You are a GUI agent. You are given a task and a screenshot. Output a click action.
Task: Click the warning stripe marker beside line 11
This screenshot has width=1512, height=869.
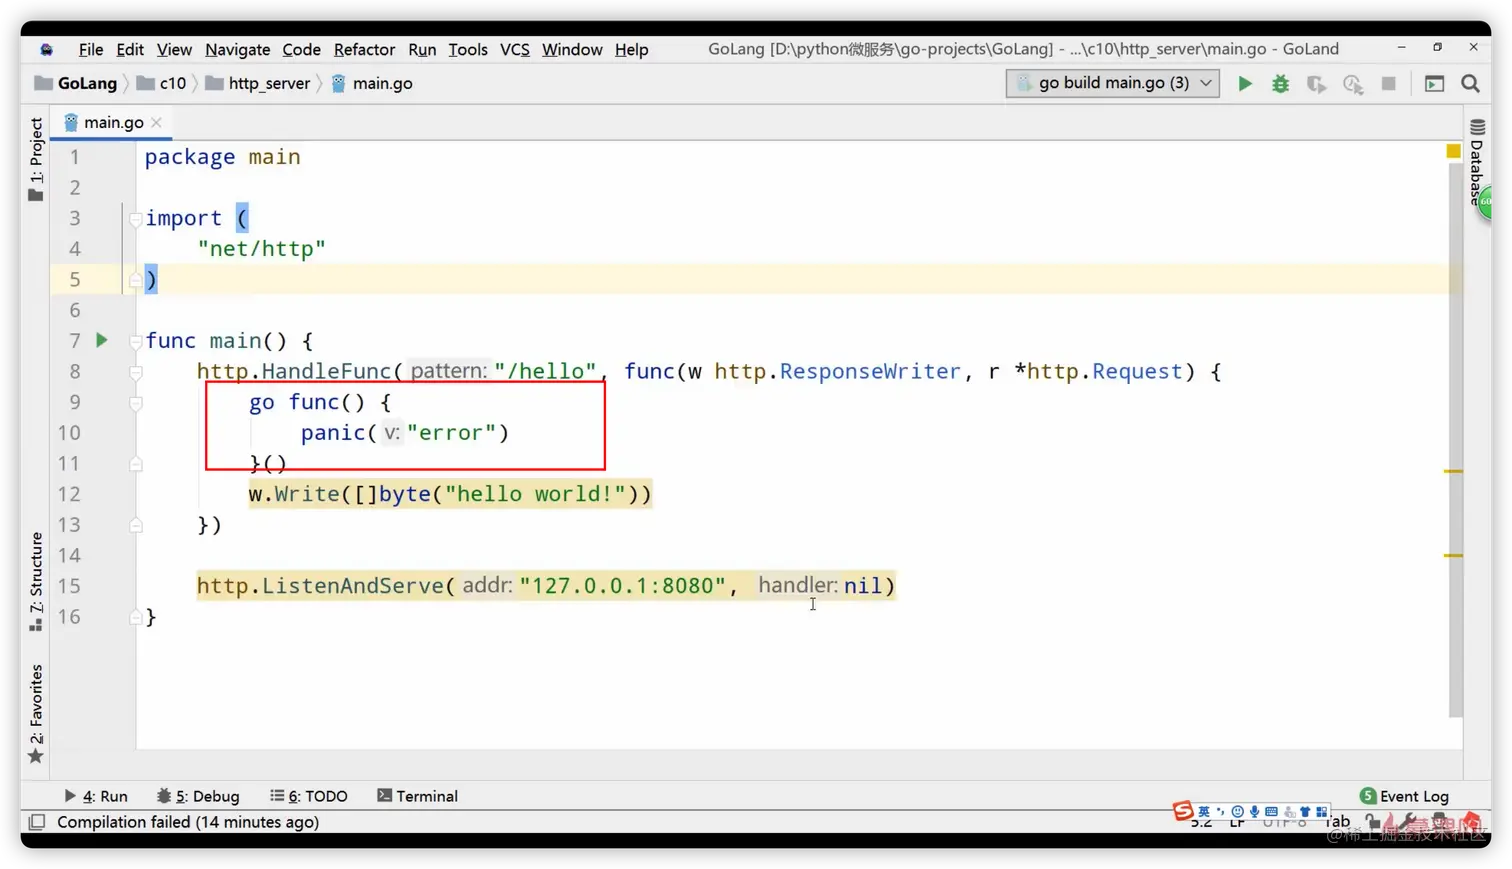(1454, 471)
